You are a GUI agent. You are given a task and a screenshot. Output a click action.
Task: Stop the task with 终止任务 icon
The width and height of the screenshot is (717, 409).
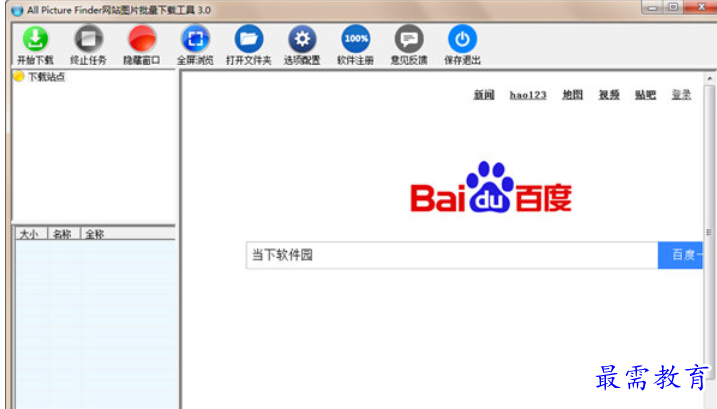pyautogui.click(x=88, y=39)
